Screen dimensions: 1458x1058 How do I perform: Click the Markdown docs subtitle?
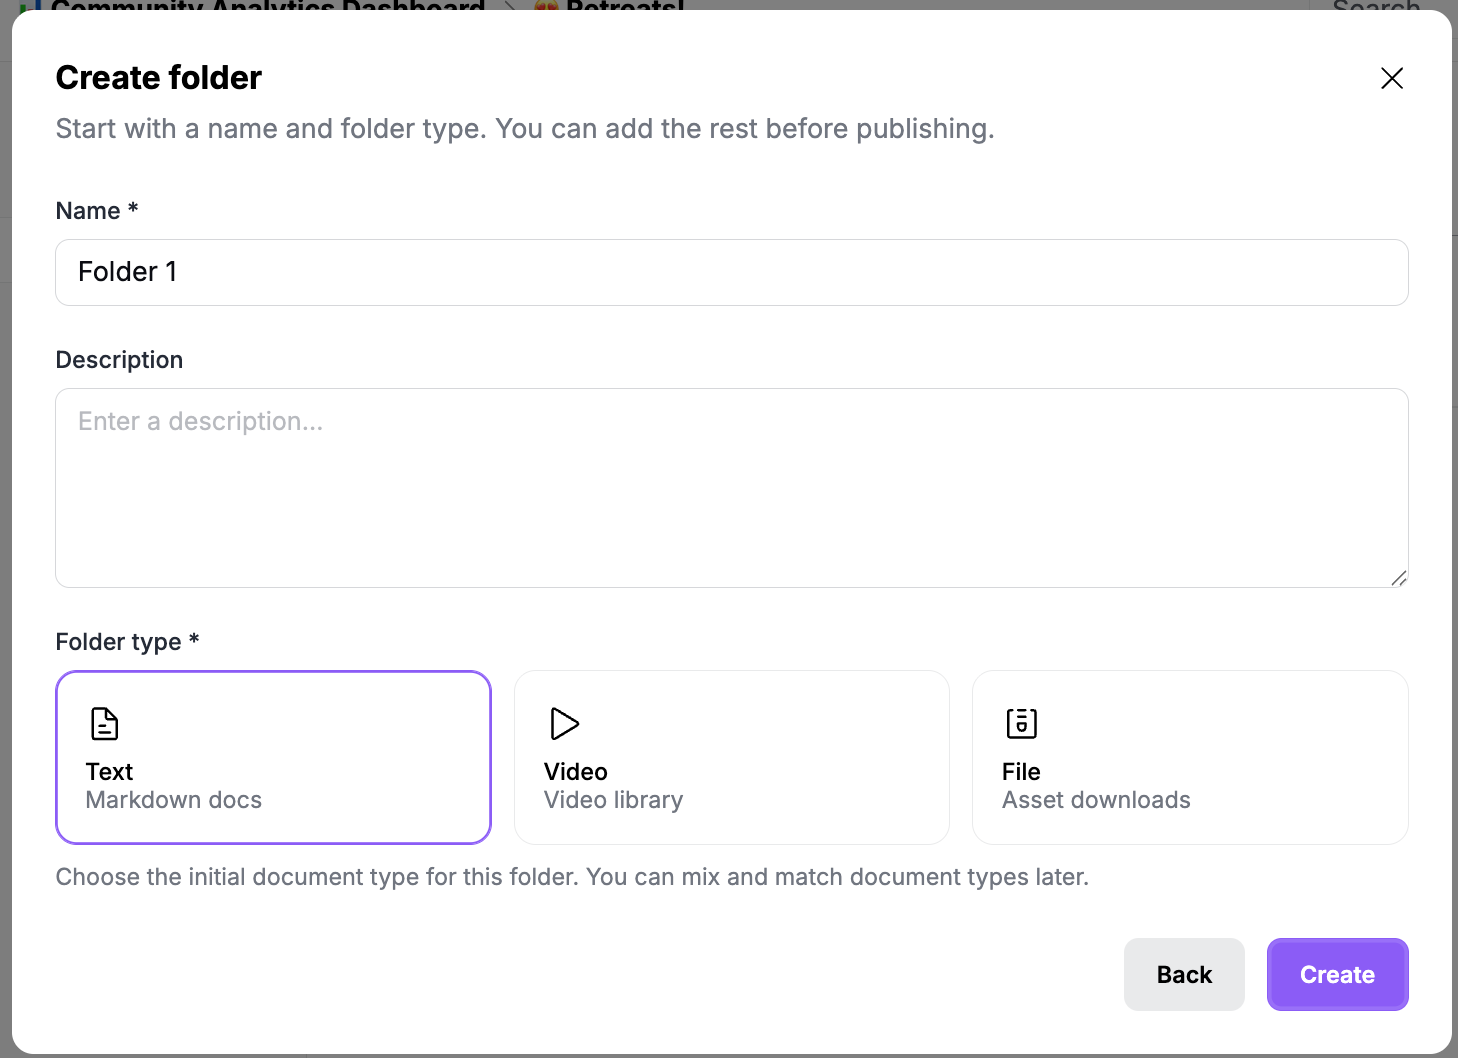[174, 800]
